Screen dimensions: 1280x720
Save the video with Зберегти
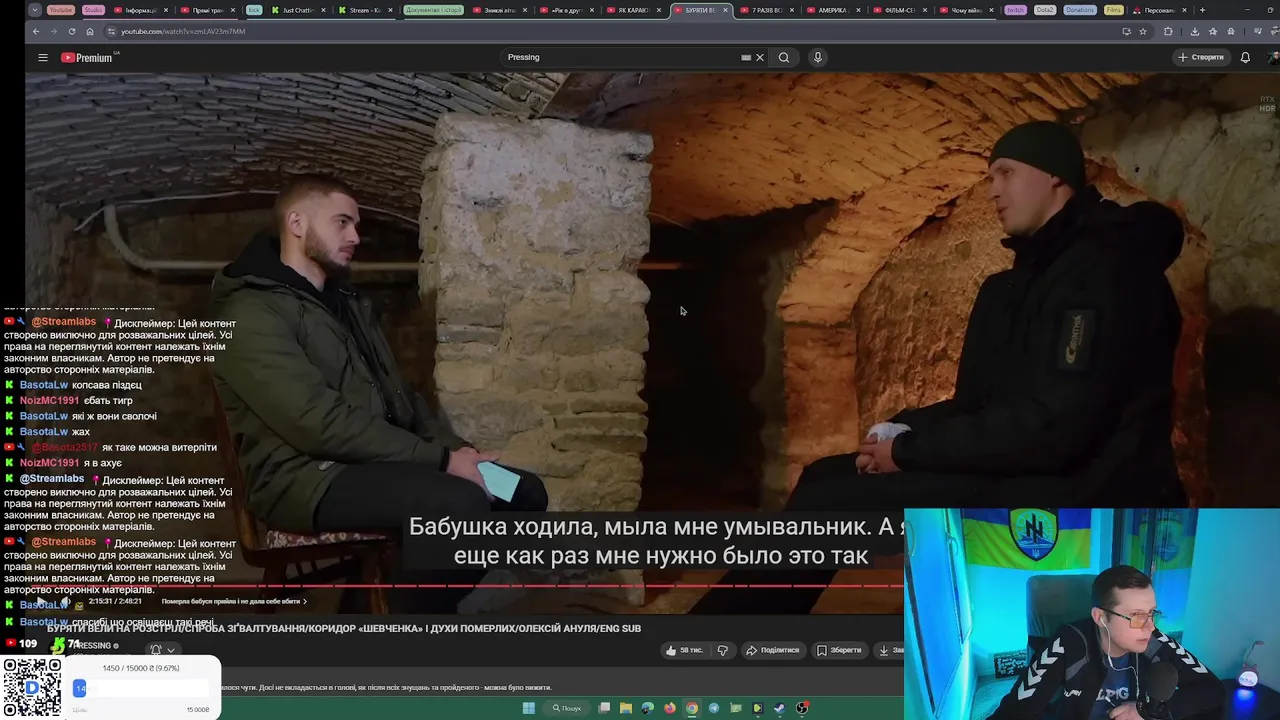pos(838,650)
